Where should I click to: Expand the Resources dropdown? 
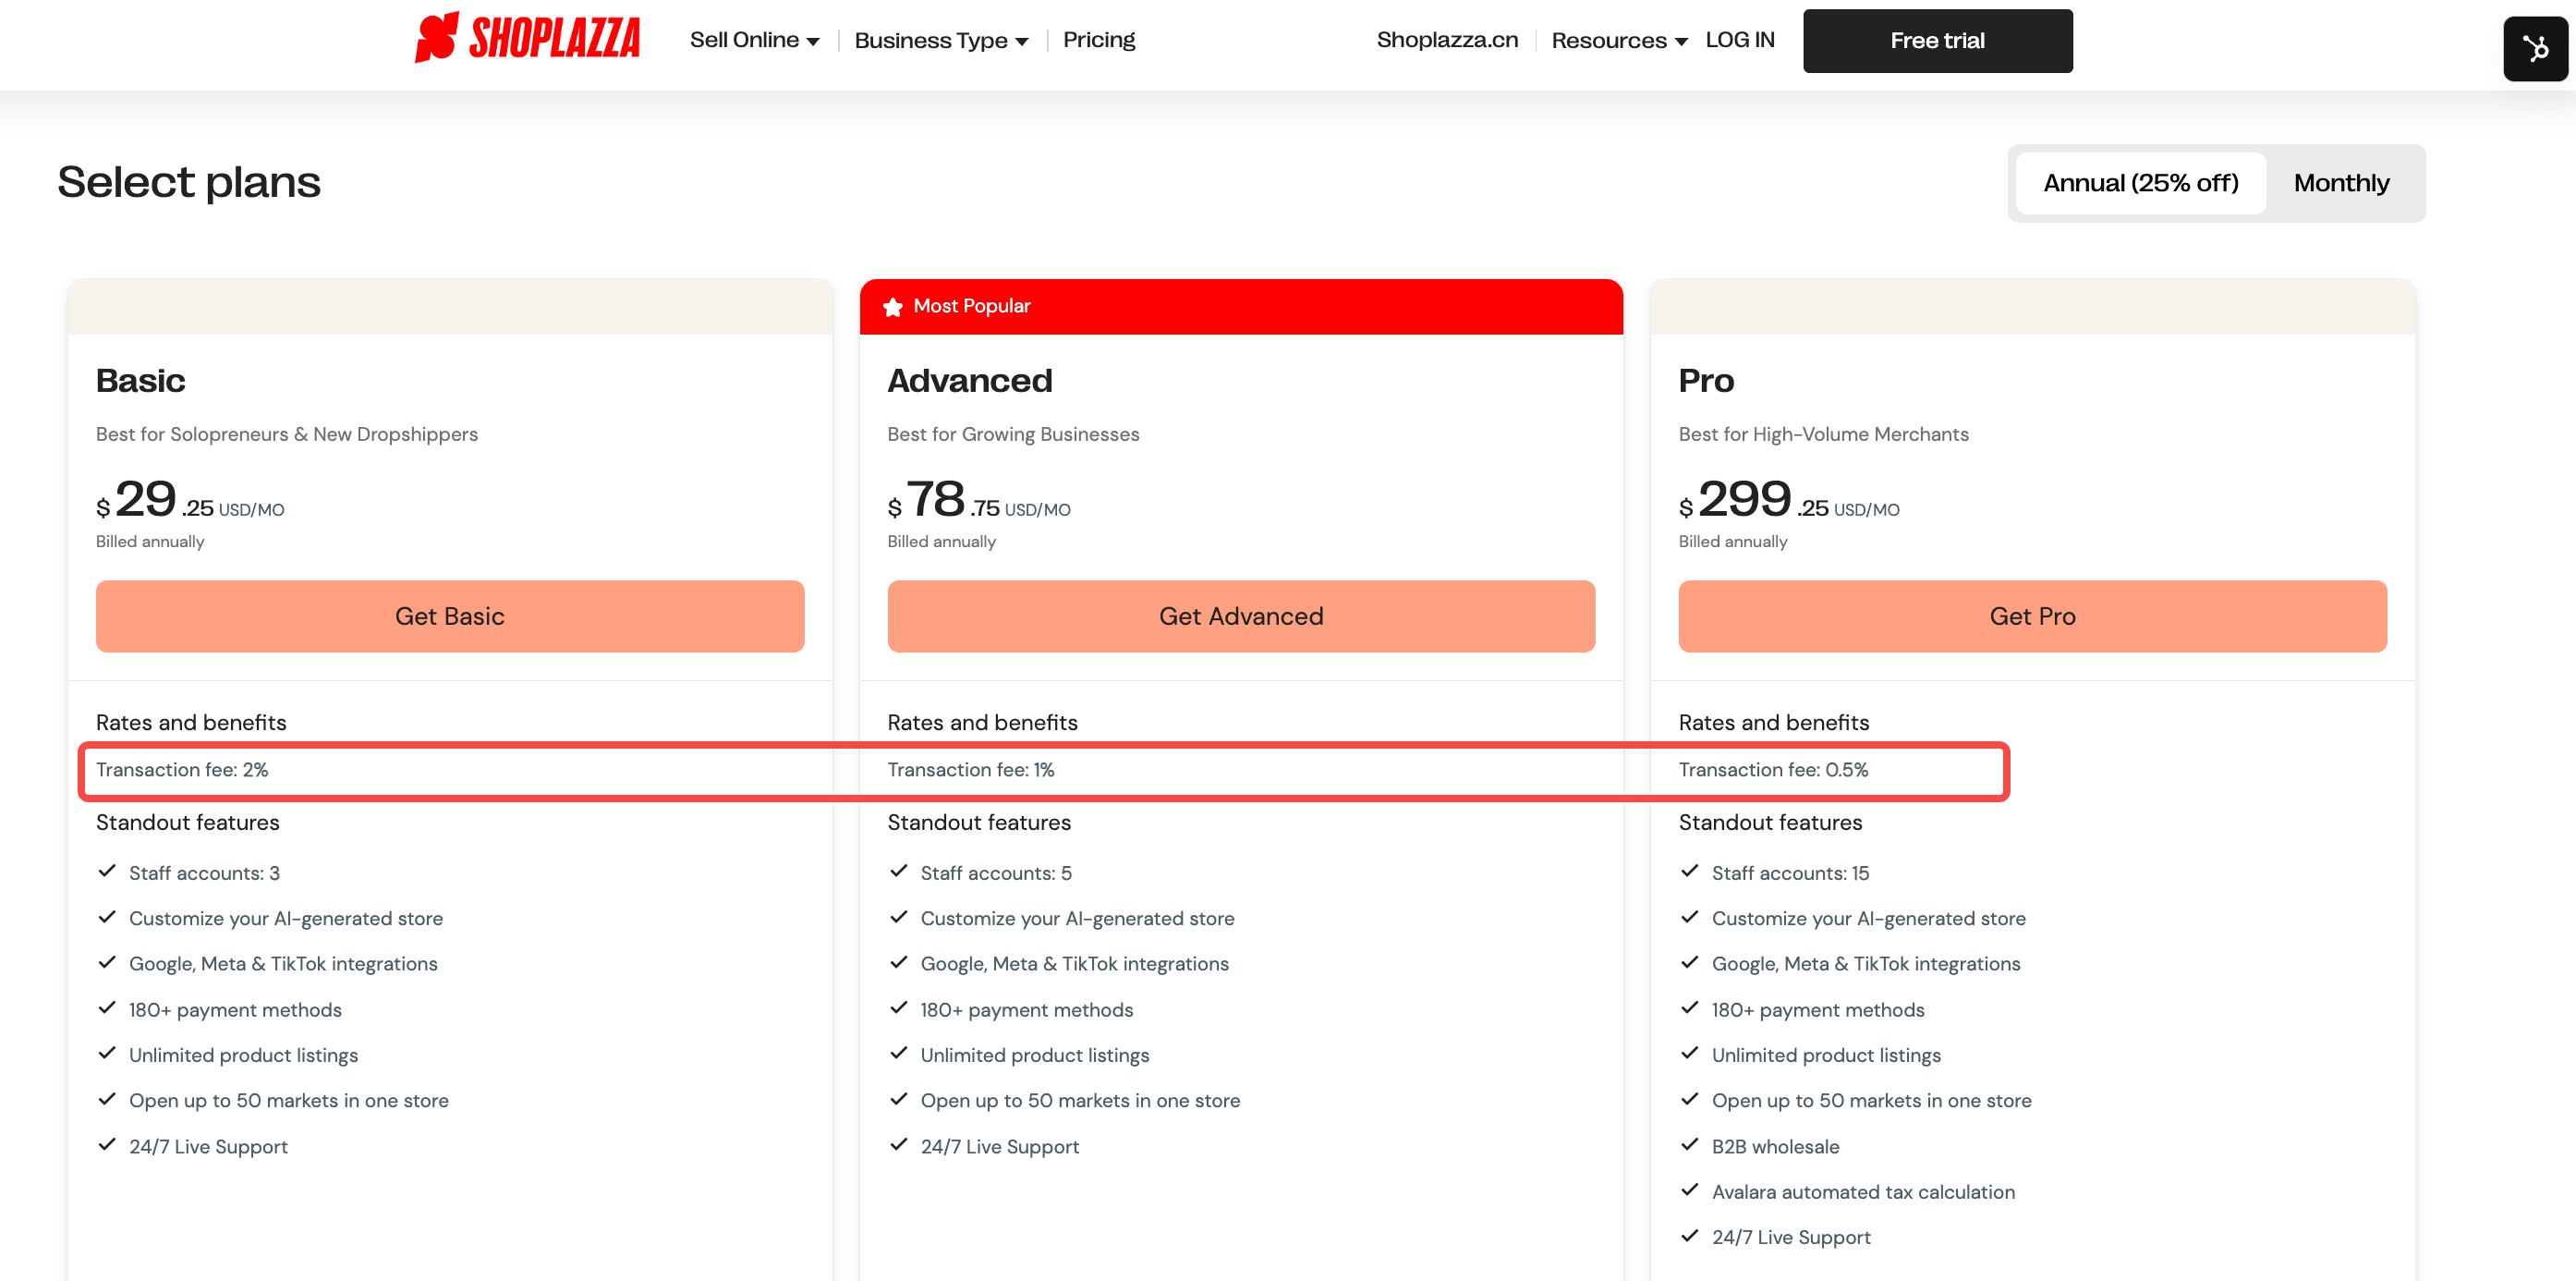click(x=1619, y=41)
